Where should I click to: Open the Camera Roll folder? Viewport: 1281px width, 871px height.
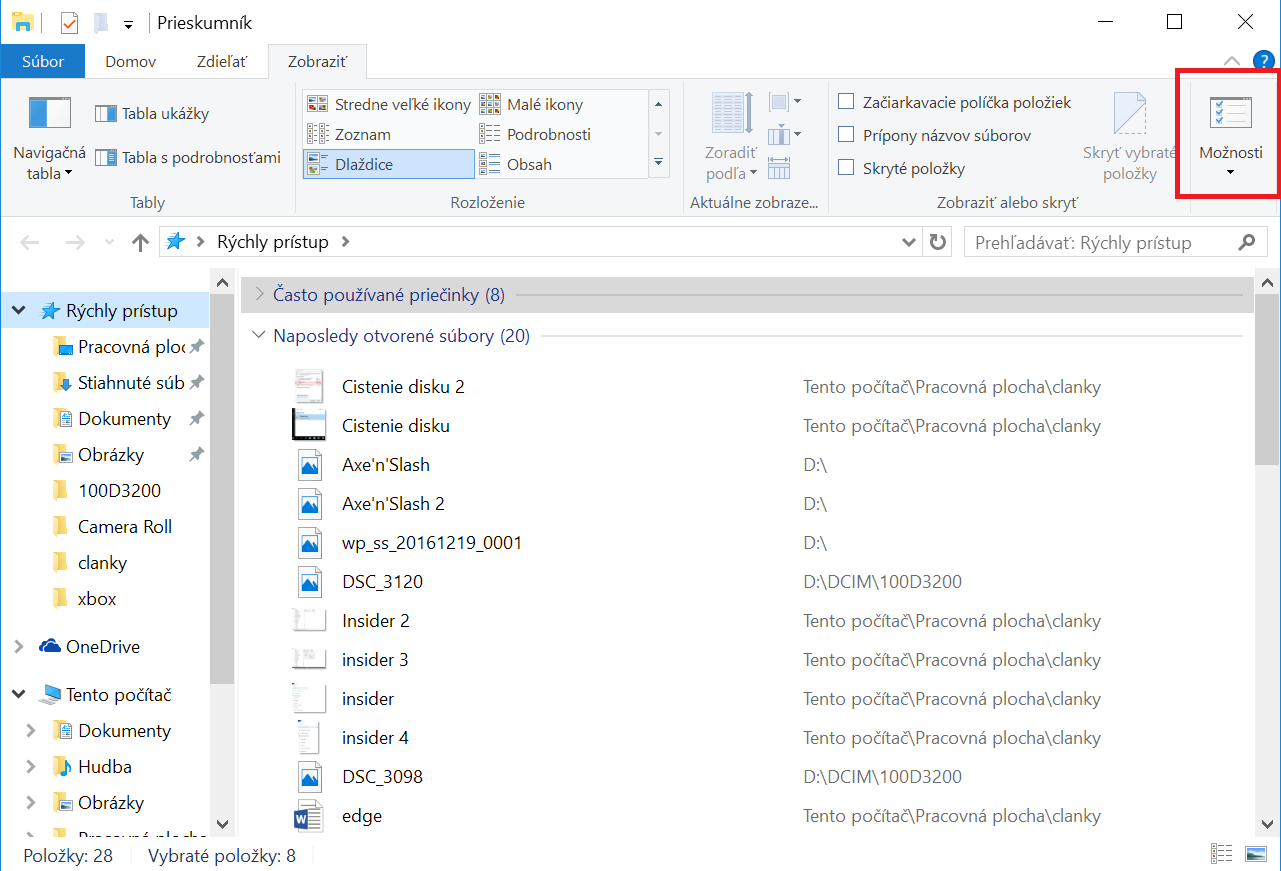click(125, 527)
